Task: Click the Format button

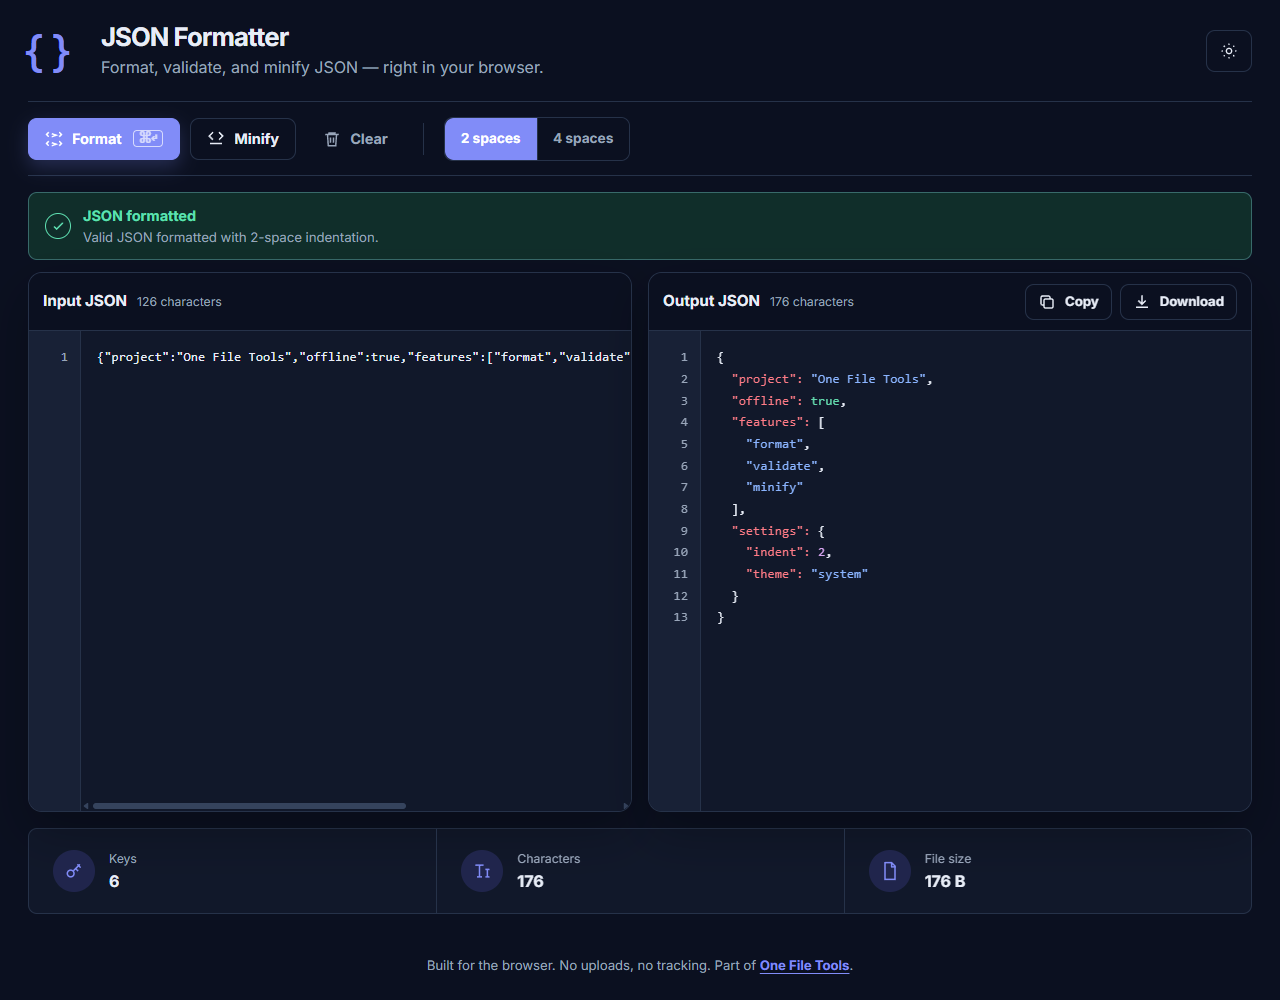Action: click(x=104, y=139)
